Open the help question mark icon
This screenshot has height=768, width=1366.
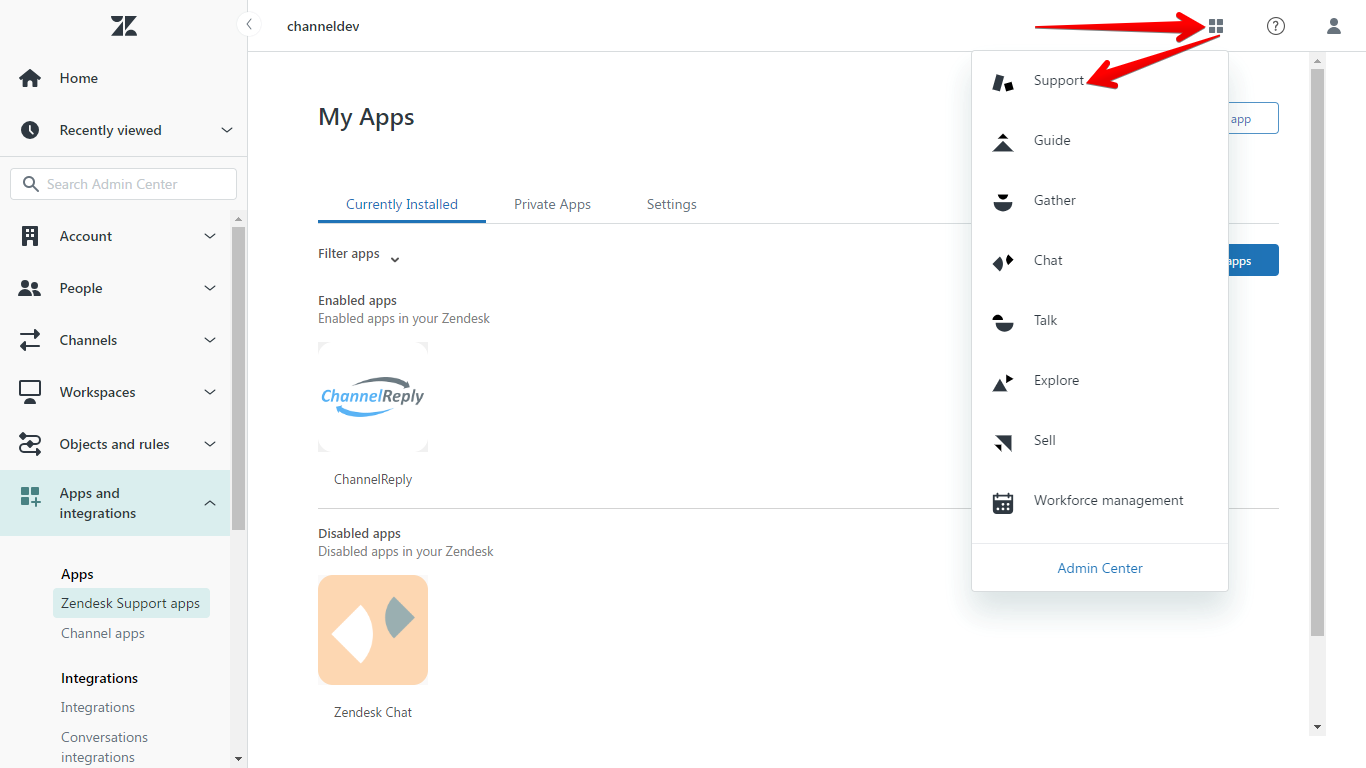[x=1276, y=26]
